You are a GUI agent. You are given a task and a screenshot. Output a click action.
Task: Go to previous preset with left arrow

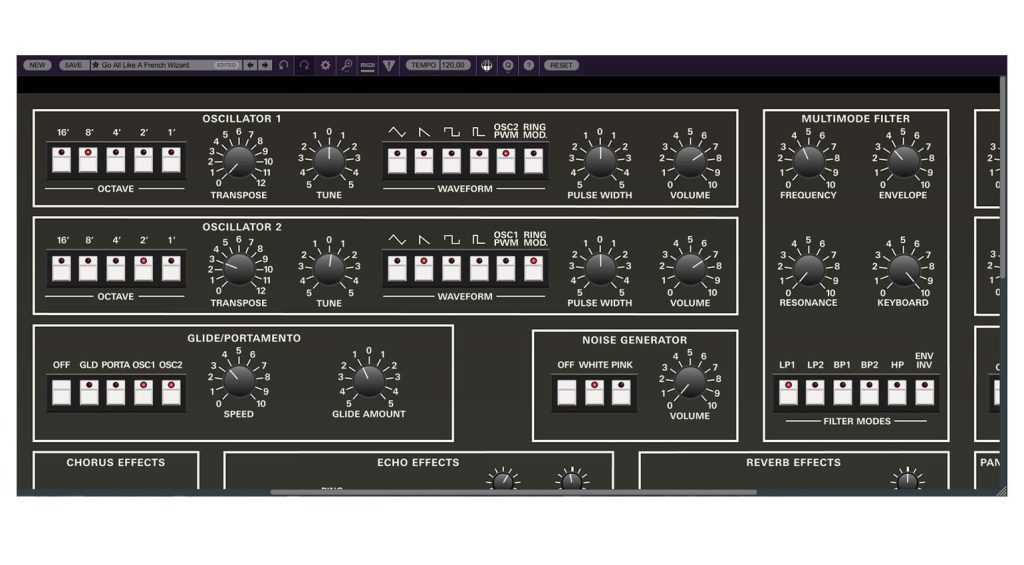(x=250, y=65)
